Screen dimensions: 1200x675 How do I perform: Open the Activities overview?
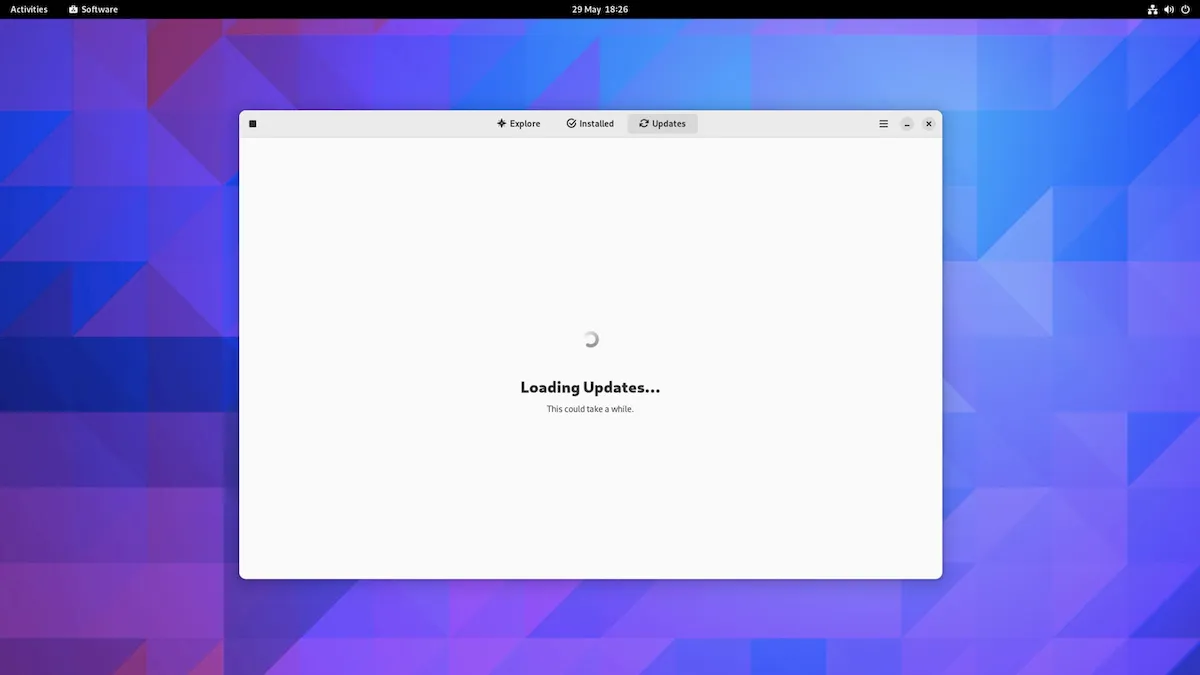tap(29, 9)
